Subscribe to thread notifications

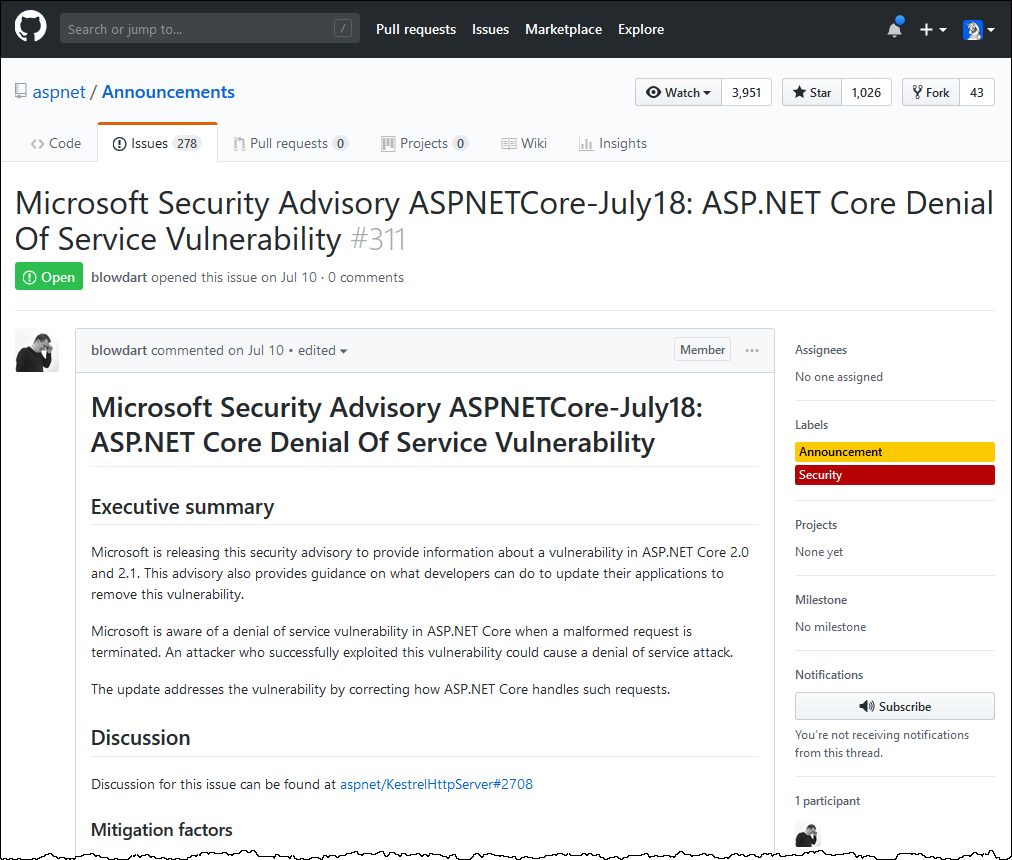point(895,706)
